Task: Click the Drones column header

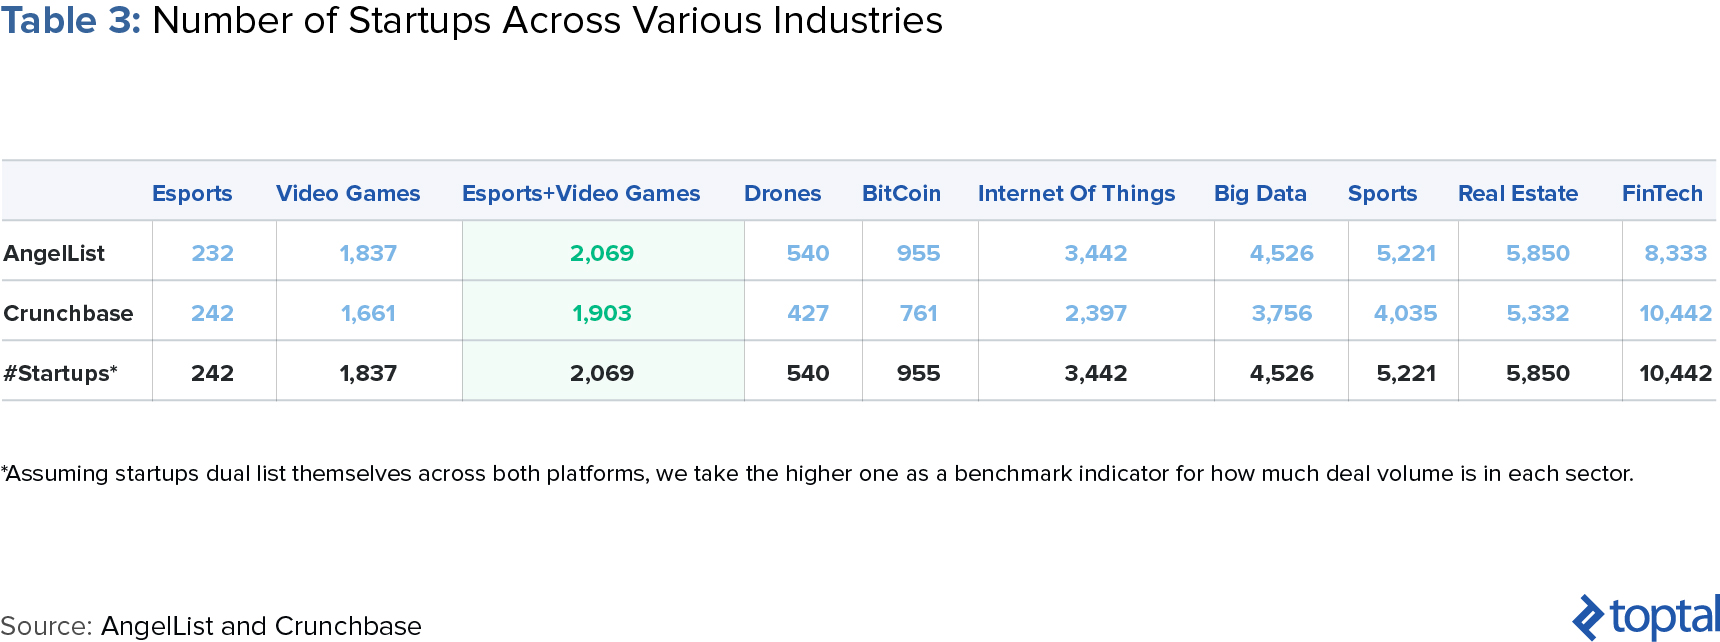Action: tap(782, 193)
